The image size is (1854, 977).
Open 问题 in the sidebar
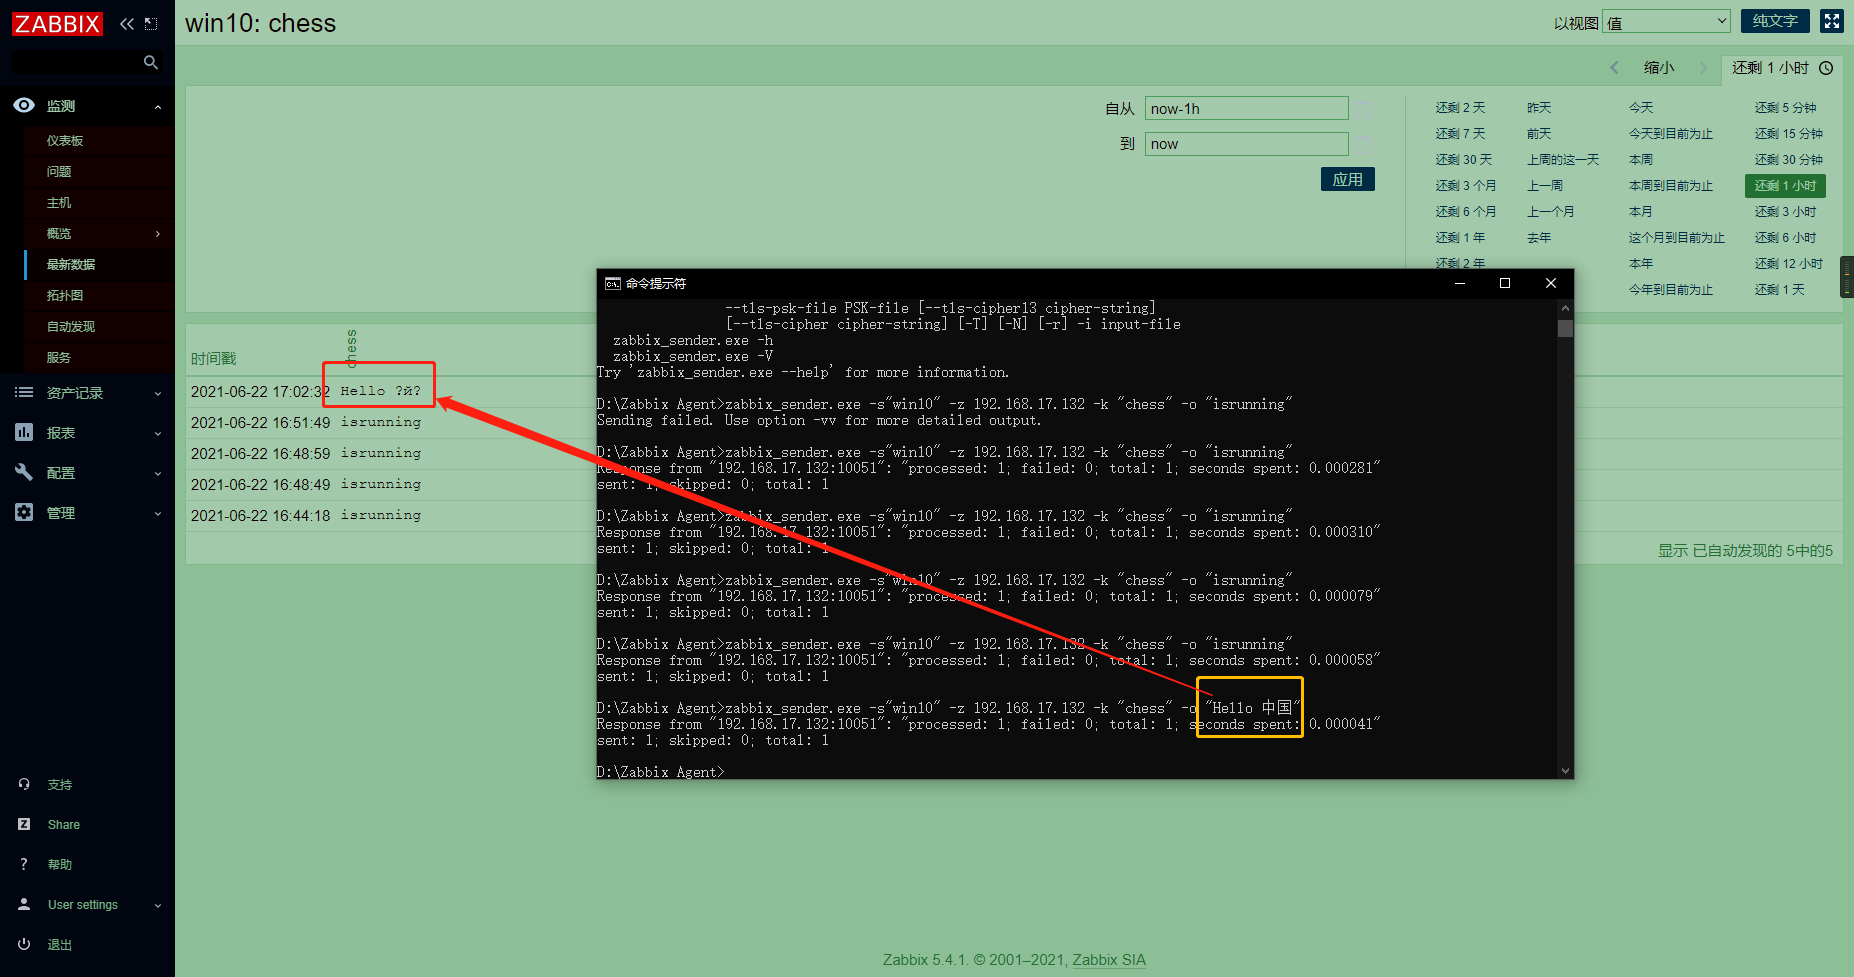tap(59, 172)
